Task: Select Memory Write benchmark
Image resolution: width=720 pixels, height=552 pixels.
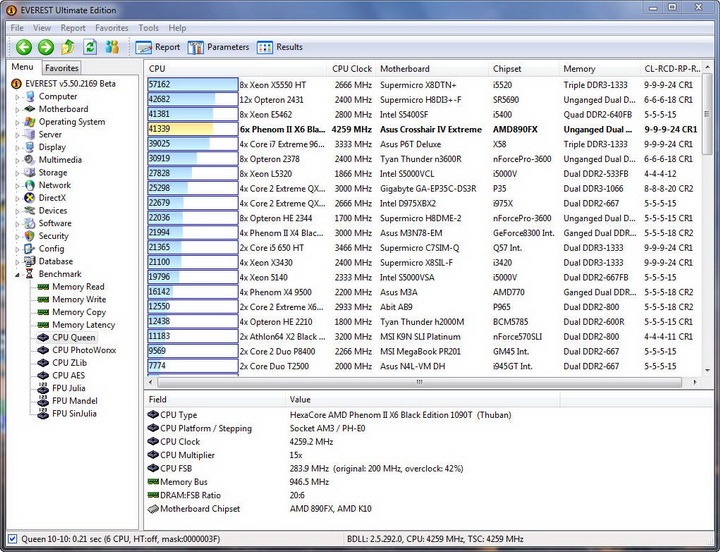Action: pyautogui.click(x=79, y=299)
